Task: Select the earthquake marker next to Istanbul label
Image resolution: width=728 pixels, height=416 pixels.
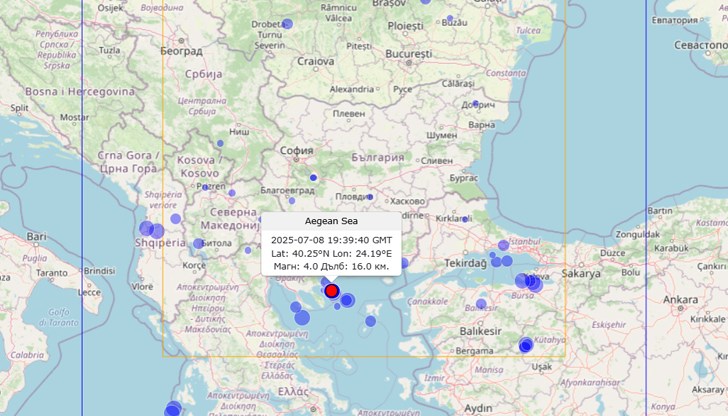Action: point(503,245)
